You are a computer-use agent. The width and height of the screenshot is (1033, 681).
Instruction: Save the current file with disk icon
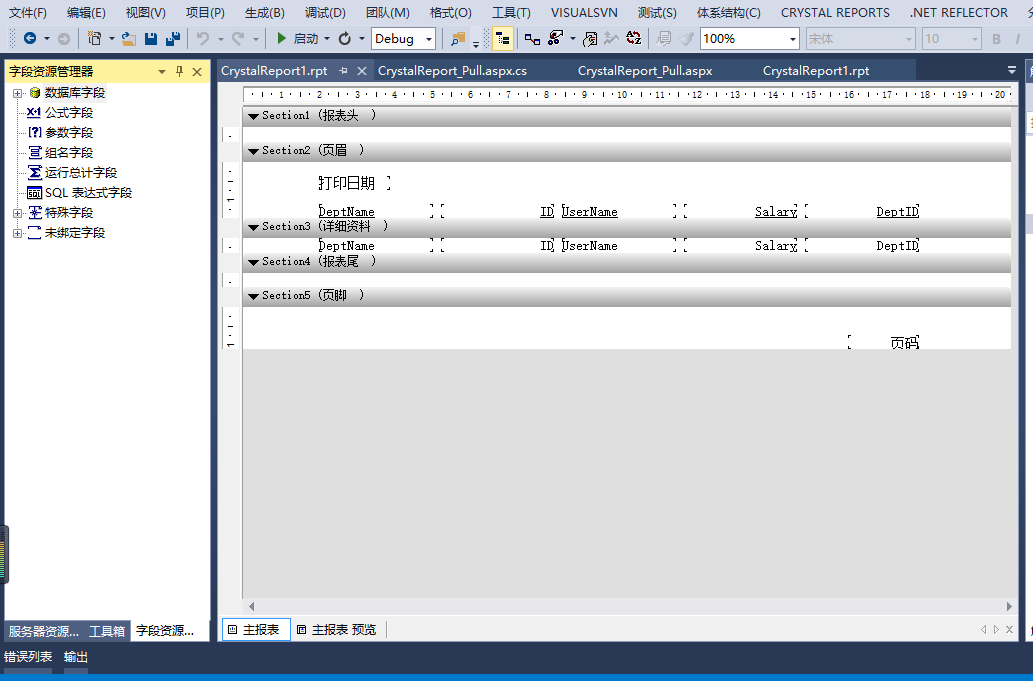(x=151, y=39)
